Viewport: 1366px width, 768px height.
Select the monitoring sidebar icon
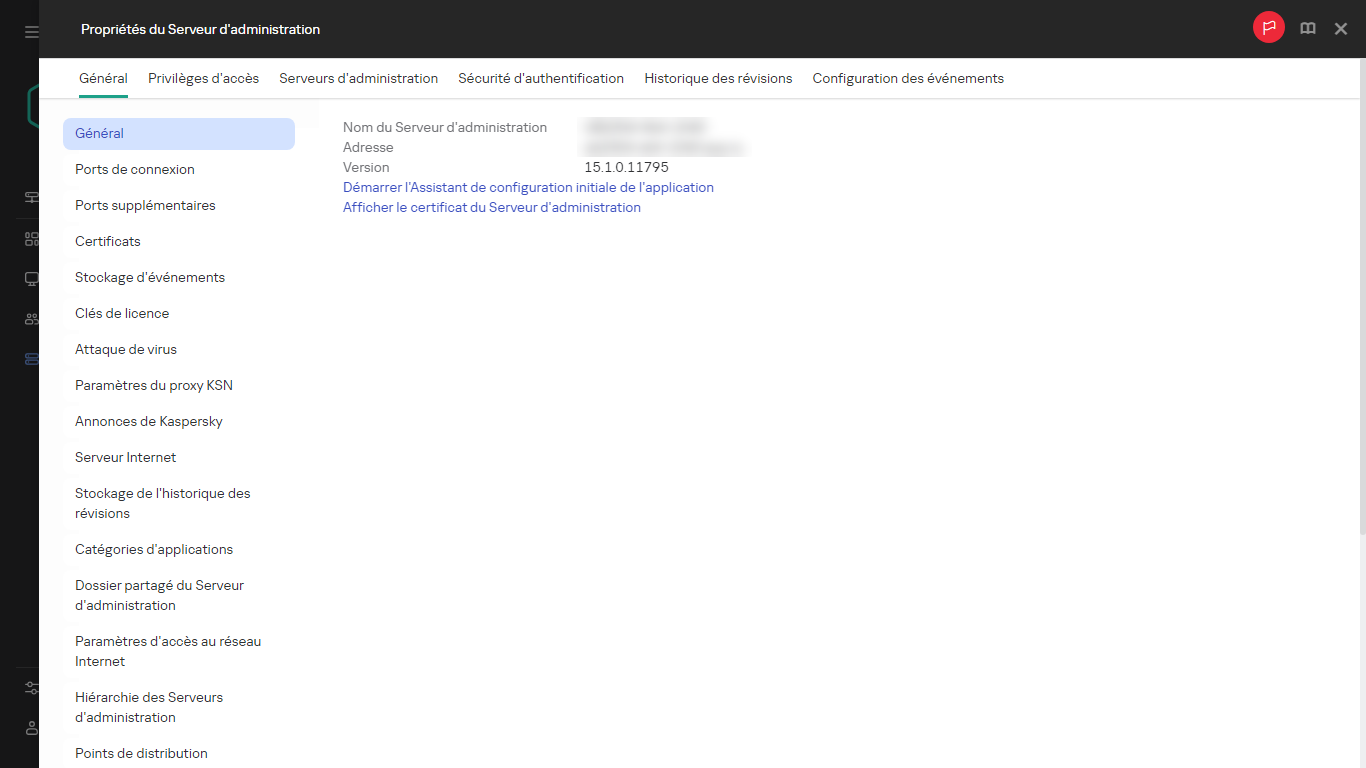(29, 198)
